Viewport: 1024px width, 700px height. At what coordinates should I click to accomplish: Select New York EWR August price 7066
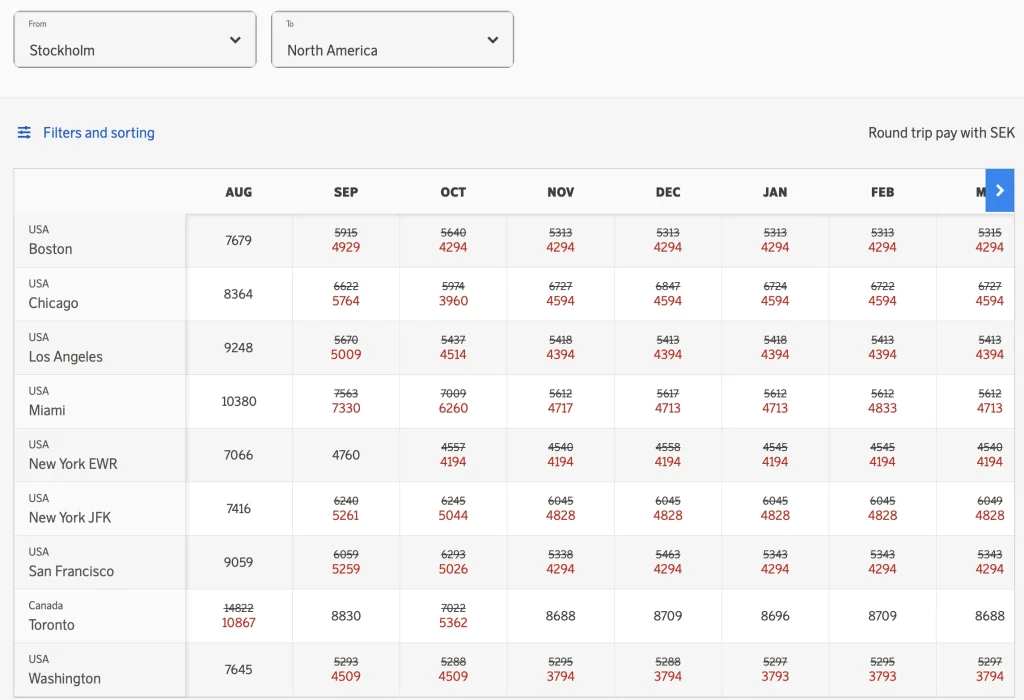tap(238, 454)
